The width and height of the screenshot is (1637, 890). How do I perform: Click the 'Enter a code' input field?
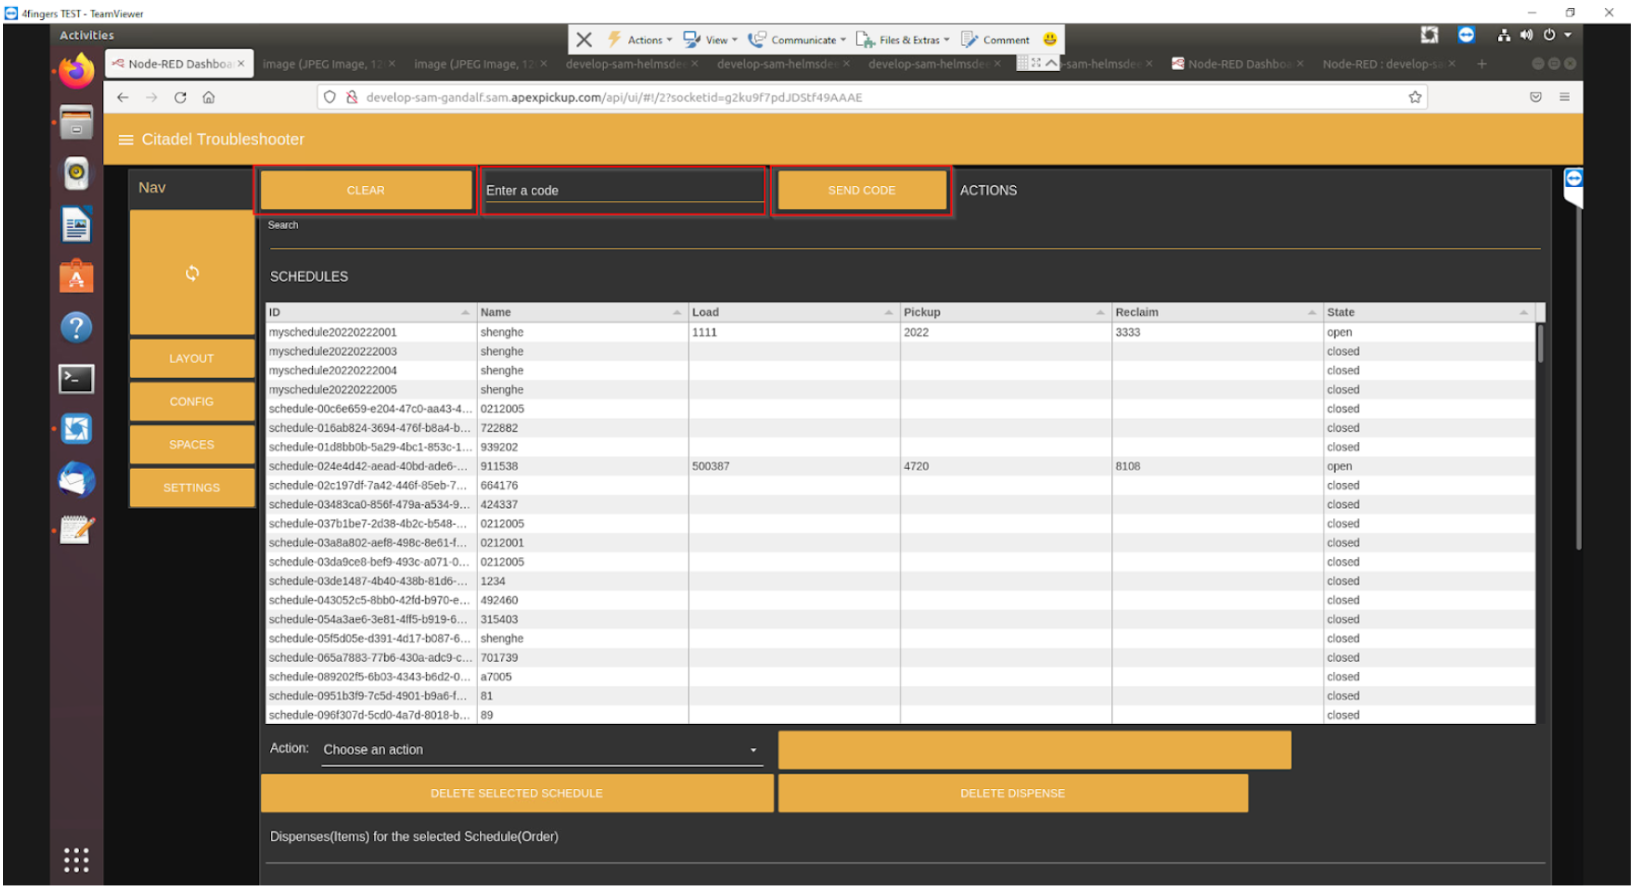pos(623,191)
